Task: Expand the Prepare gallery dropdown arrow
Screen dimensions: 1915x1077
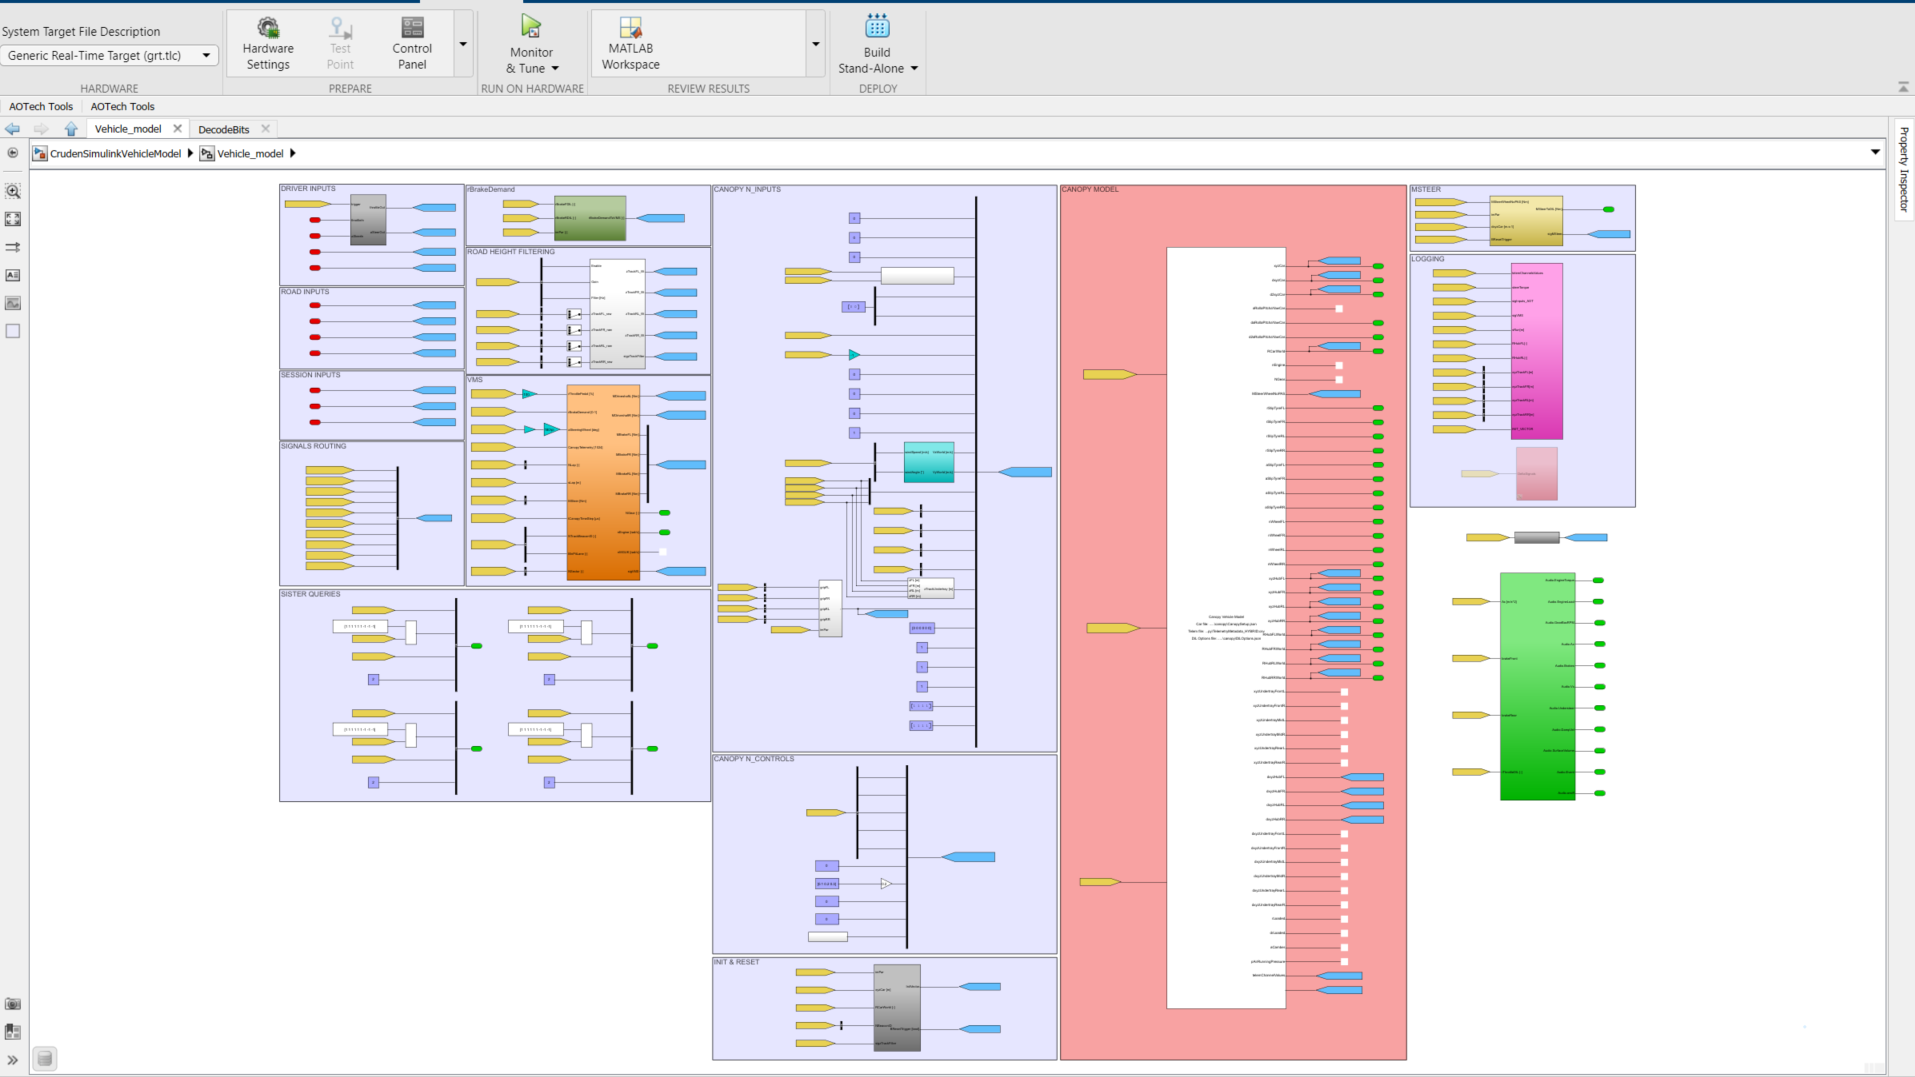Action: point(463,44)
